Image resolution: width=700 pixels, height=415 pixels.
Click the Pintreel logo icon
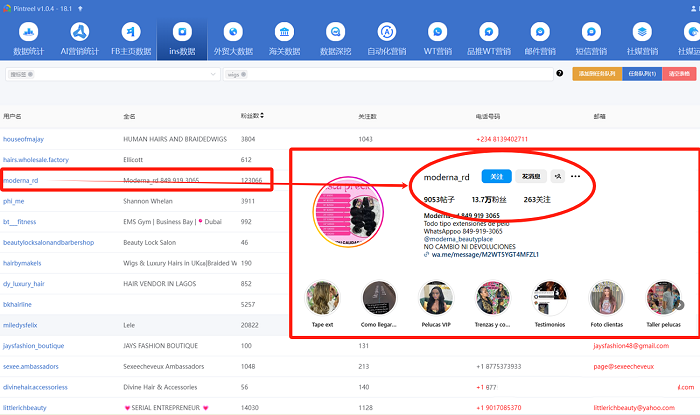tap(7, 8)
